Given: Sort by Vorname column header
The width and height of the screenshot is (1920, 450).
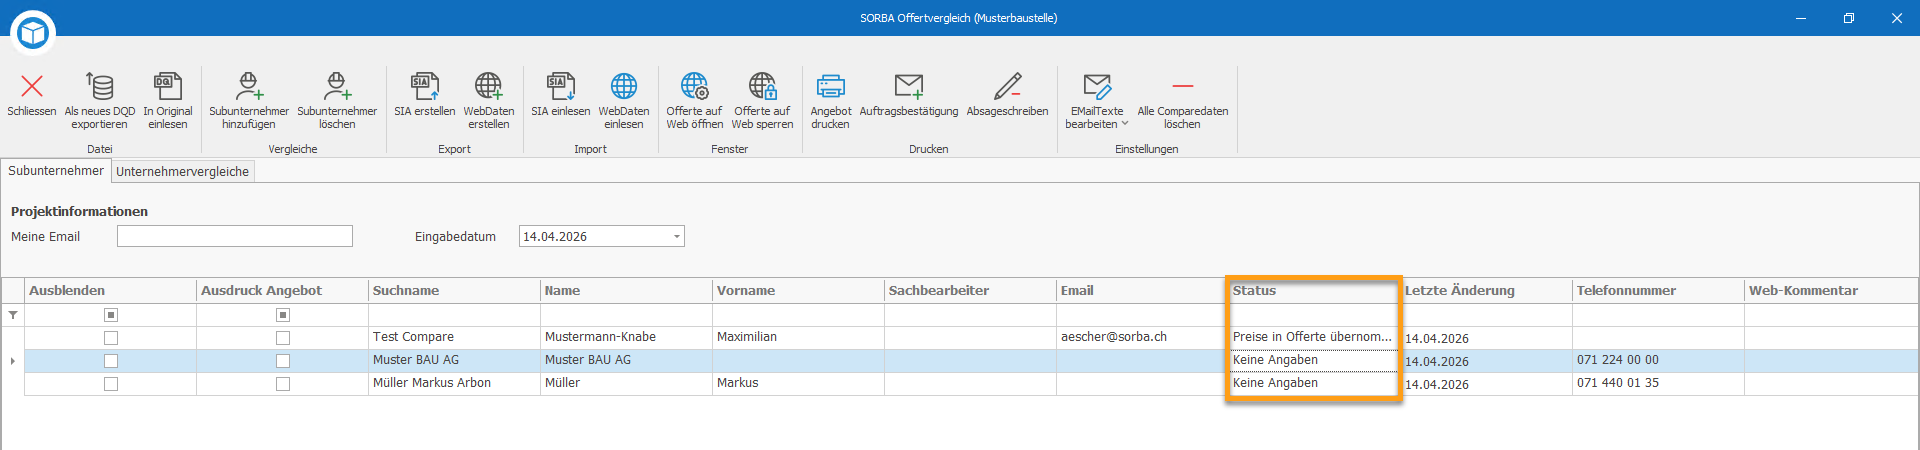Looking at the screenshot, I should click(798, 291).
